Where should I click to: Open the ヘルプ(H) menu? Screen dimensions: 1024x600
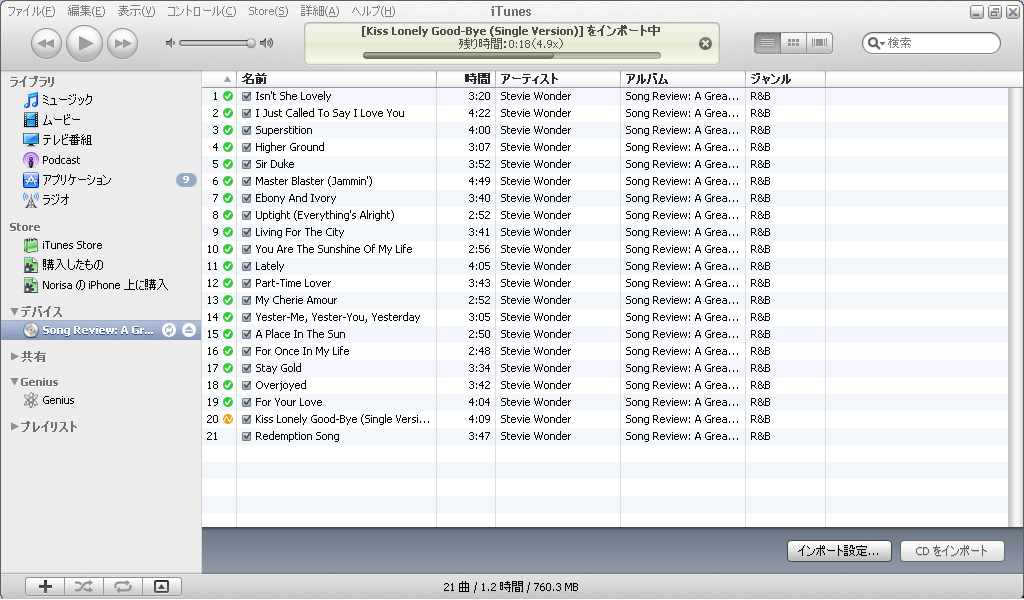pos(374,11)
